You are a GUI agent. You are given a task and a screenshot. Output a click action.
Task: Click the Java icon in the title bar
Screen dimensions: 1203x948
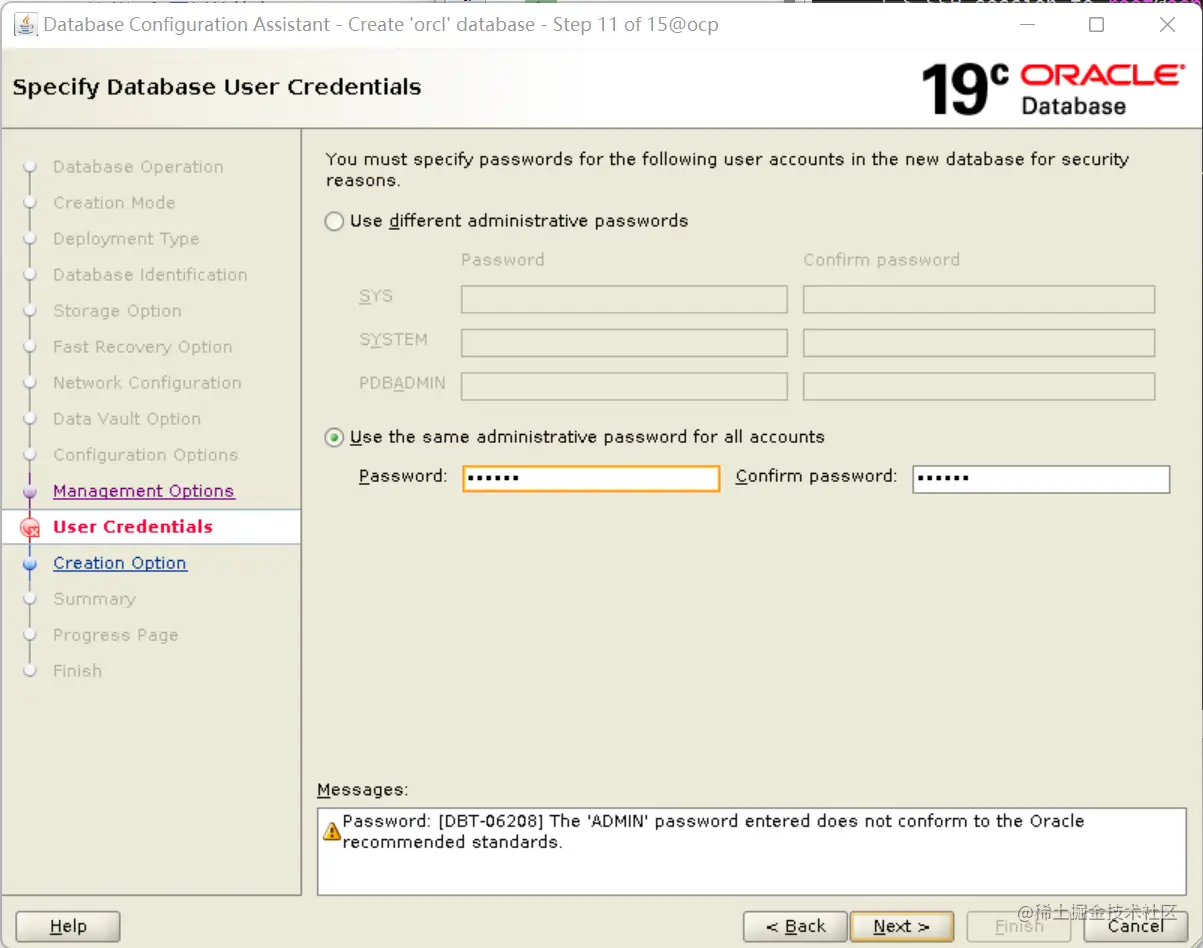(x=25, y=24)
